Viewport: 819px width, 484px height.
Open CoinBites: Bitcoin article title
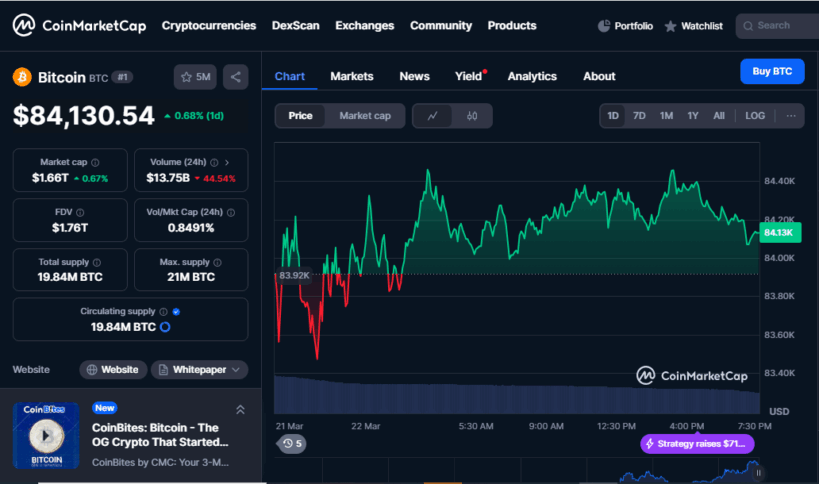(x=160, y=435)
